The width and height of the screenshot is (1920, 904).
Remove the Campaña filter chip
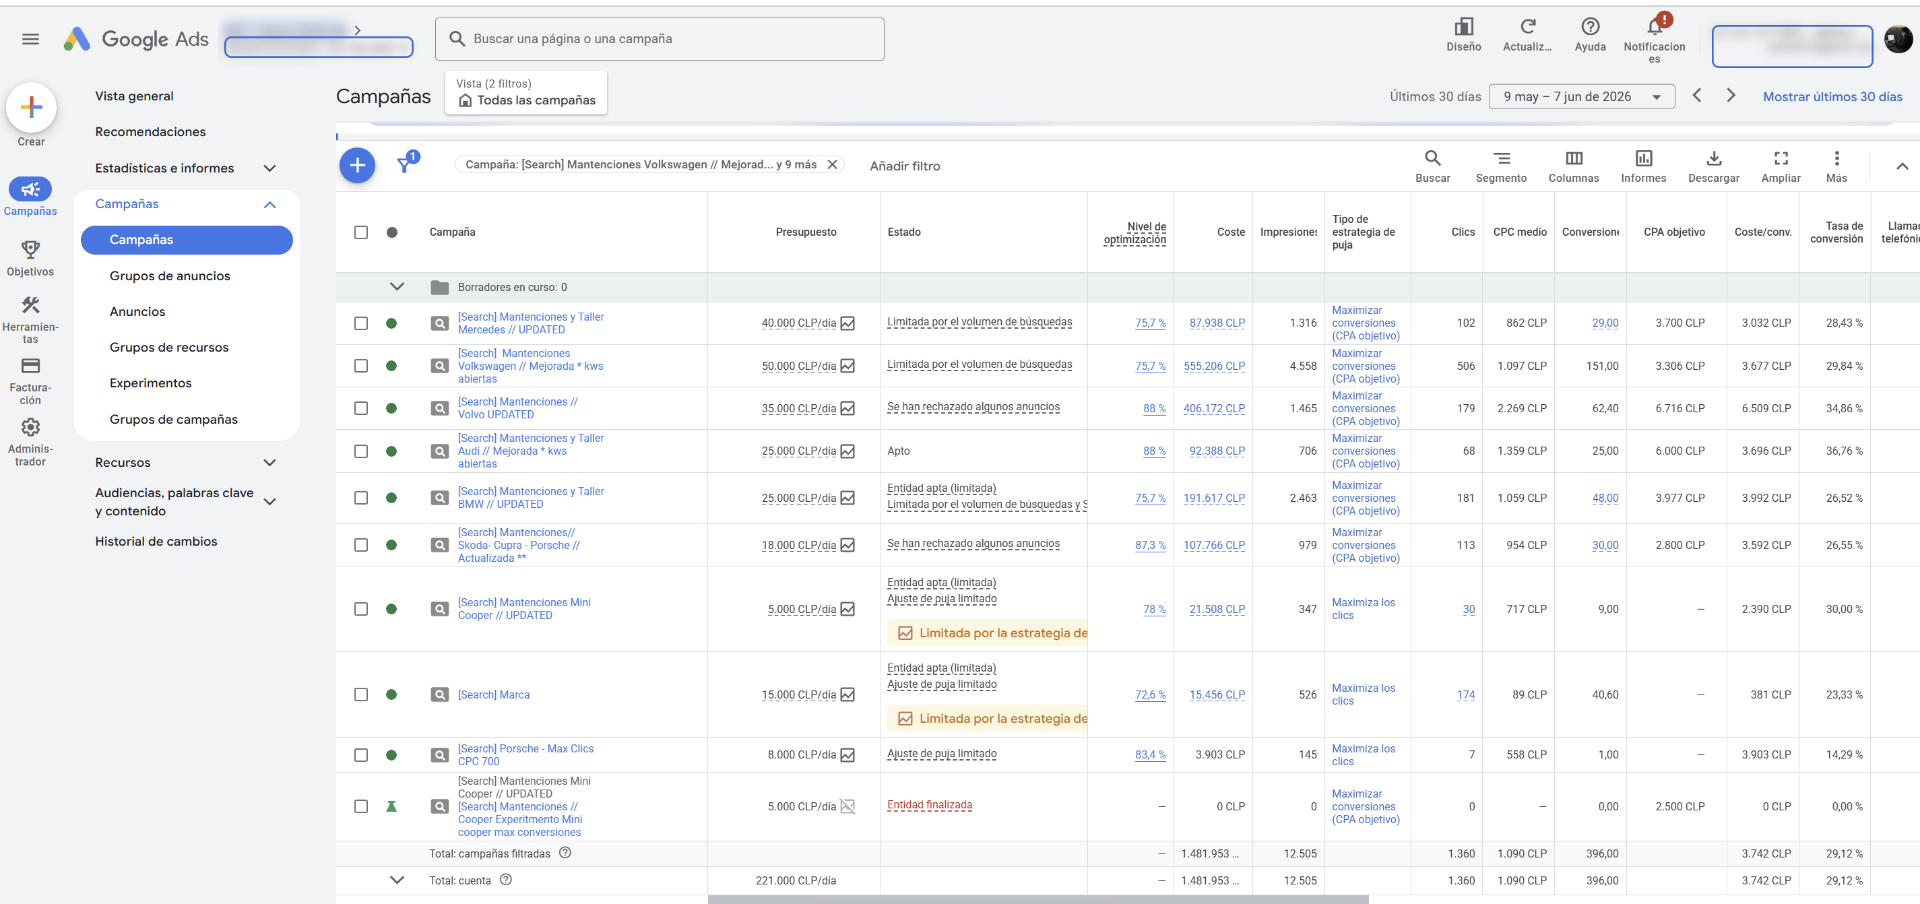(x=832, y=165)
